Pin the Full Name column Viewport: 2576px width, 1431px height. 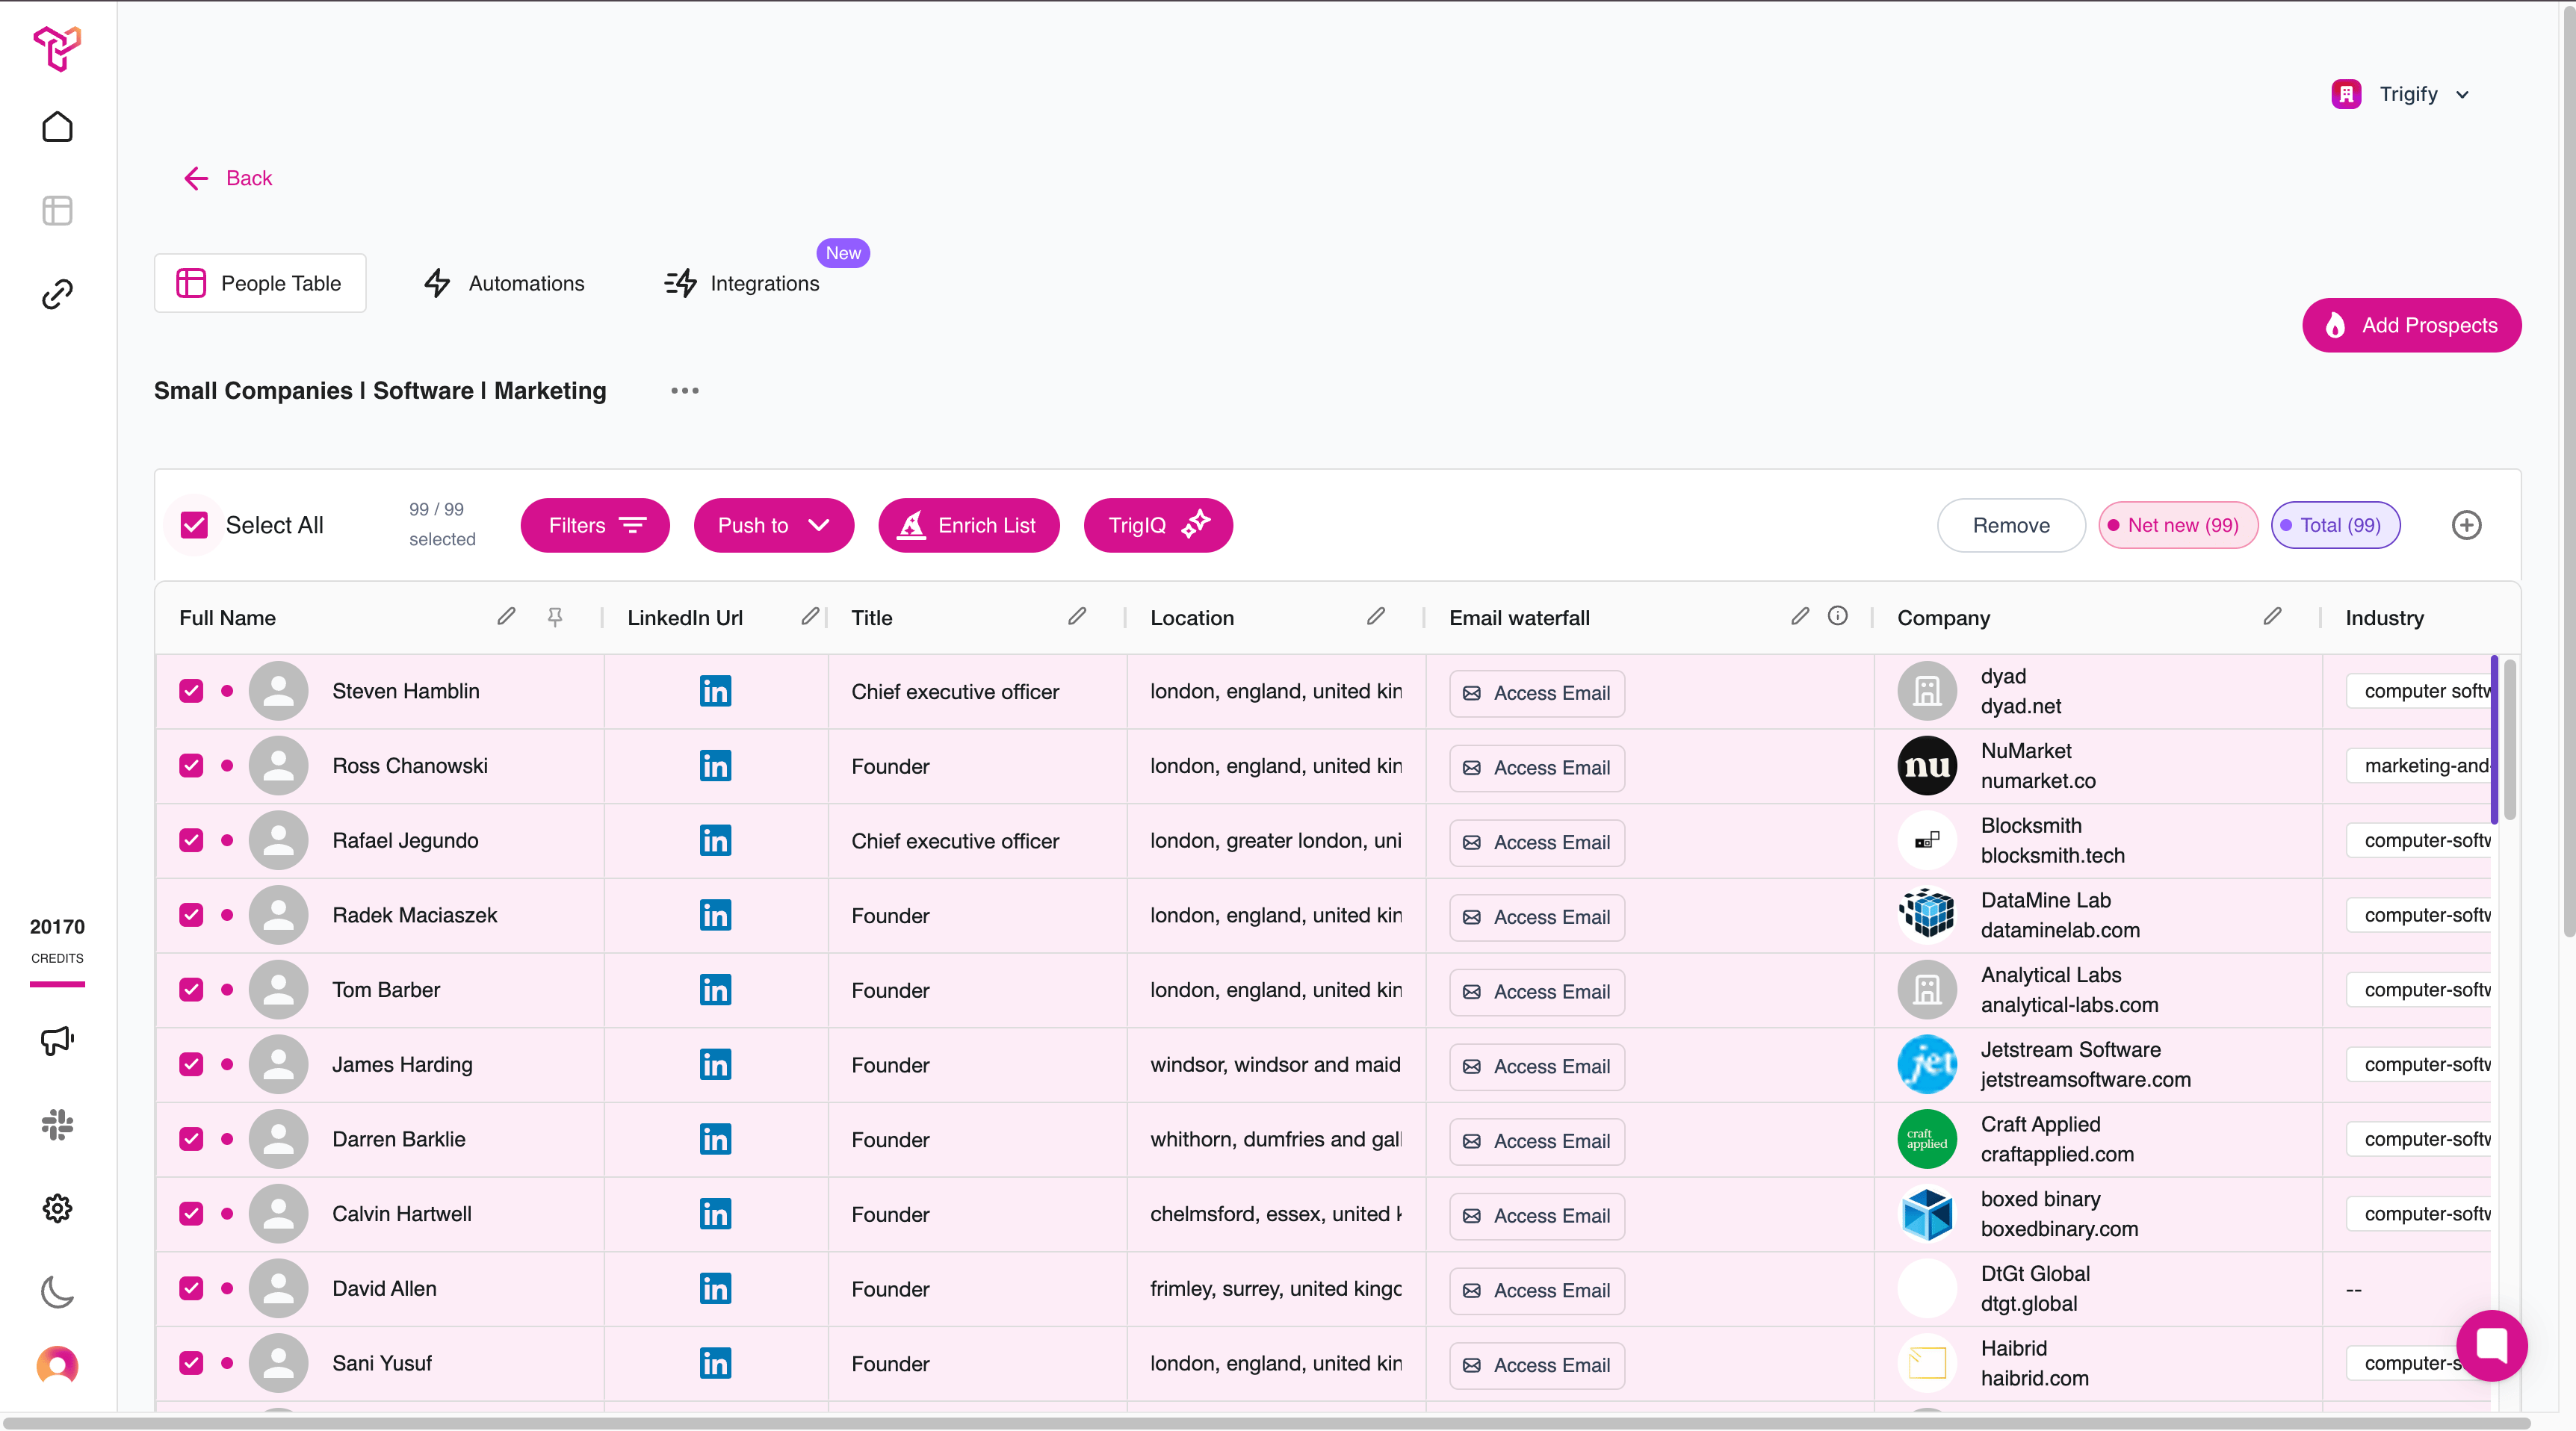[x=555, y=617]
